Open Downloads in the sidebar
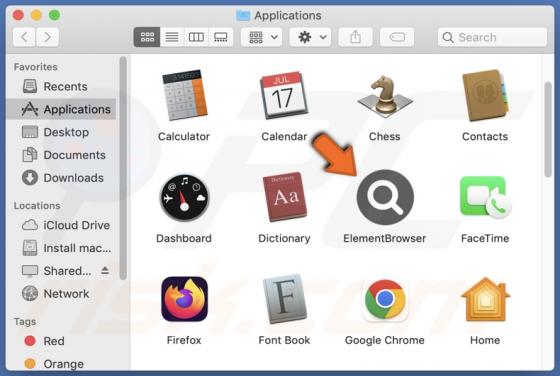This screenshot has width=560, height=376. pyautogui.click(x=61, y=178)
